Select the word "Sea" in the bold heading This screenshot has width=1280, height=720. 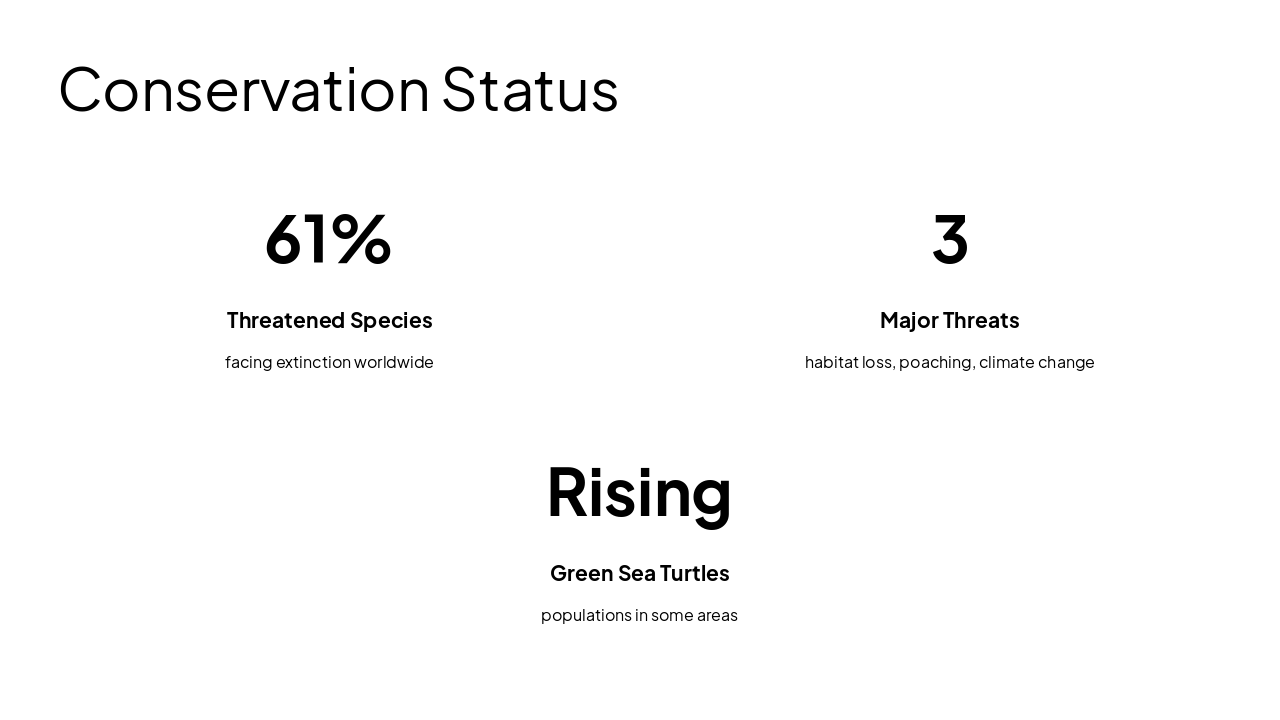pyautogui.click(x=636, y=573)
